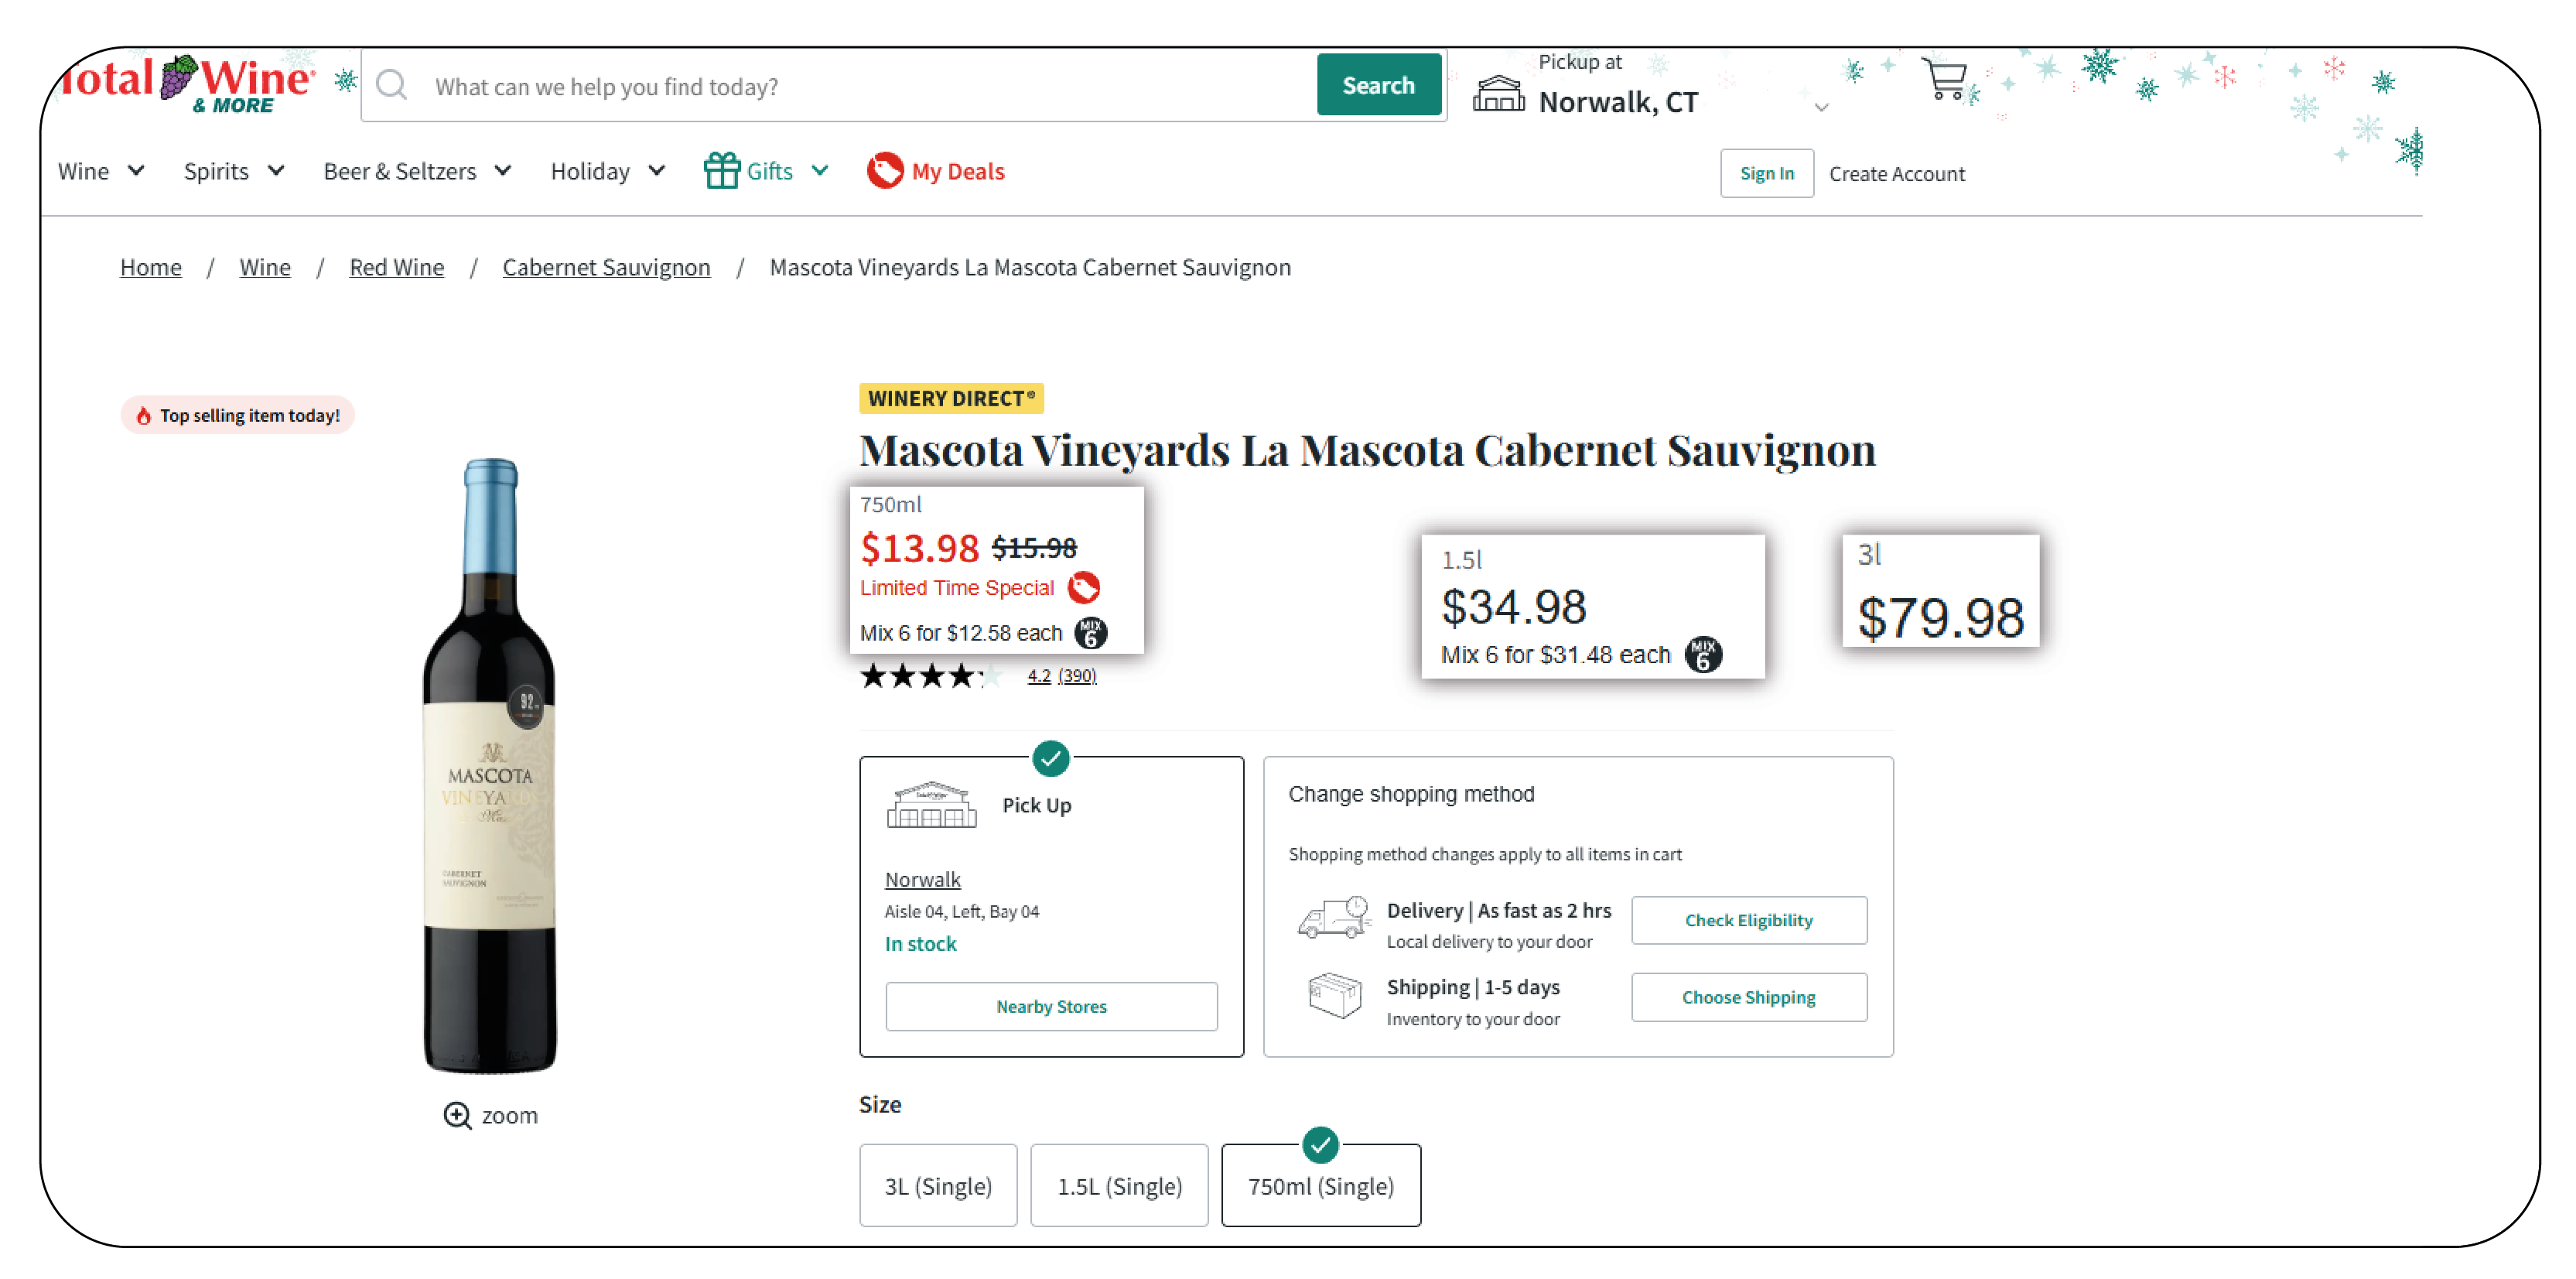Click the In stock status text
This screenshot has width=2576, height=1279.
coord(920,944)
